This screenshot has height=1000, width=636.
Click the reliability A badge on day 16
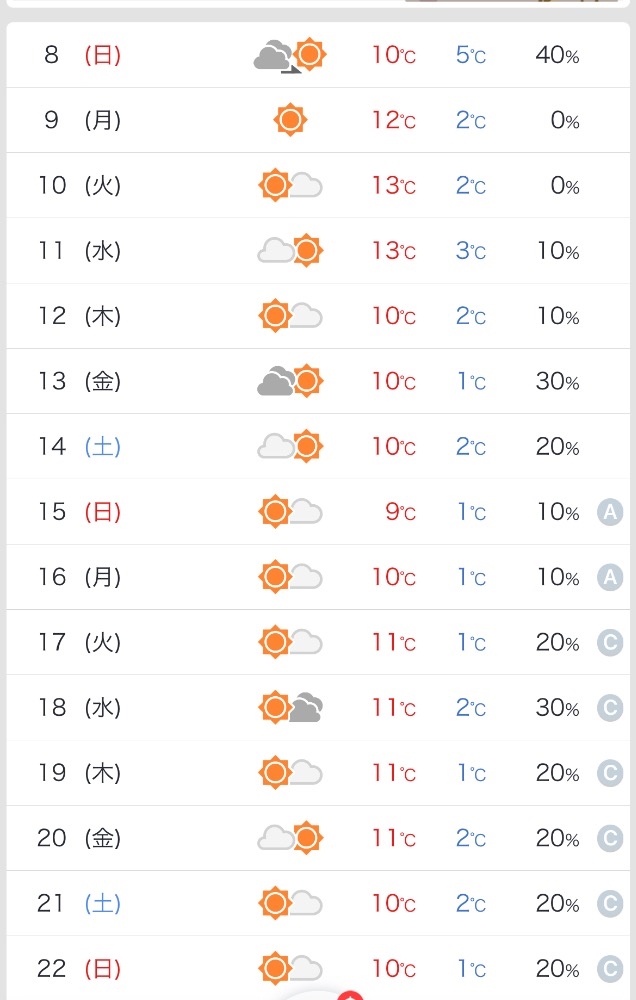[x=610, y=578]
